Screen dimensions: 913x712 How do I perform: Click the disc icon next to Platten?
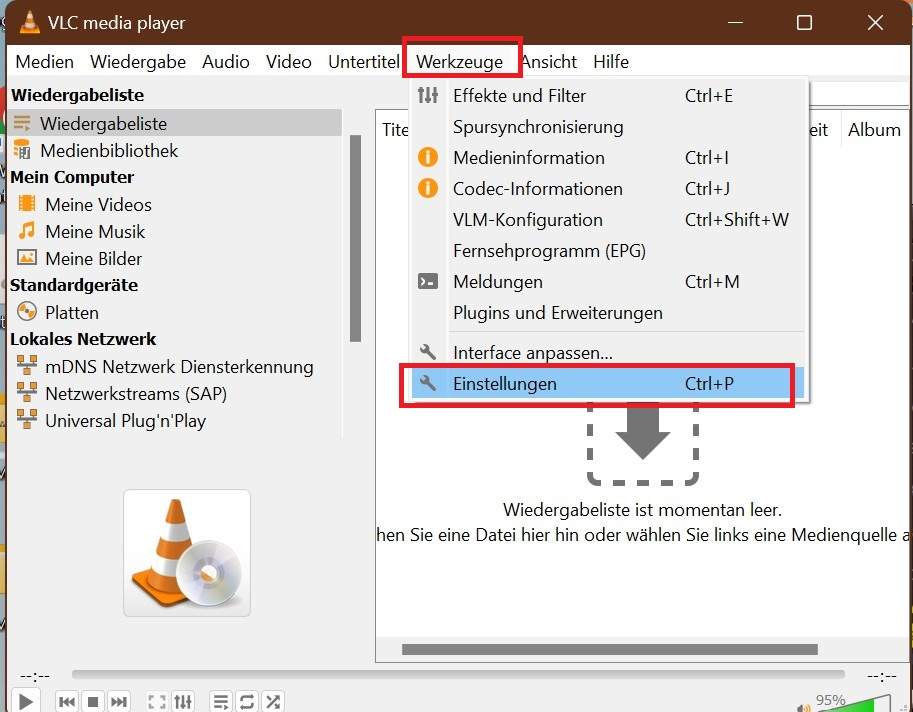(x=27, y=311)
